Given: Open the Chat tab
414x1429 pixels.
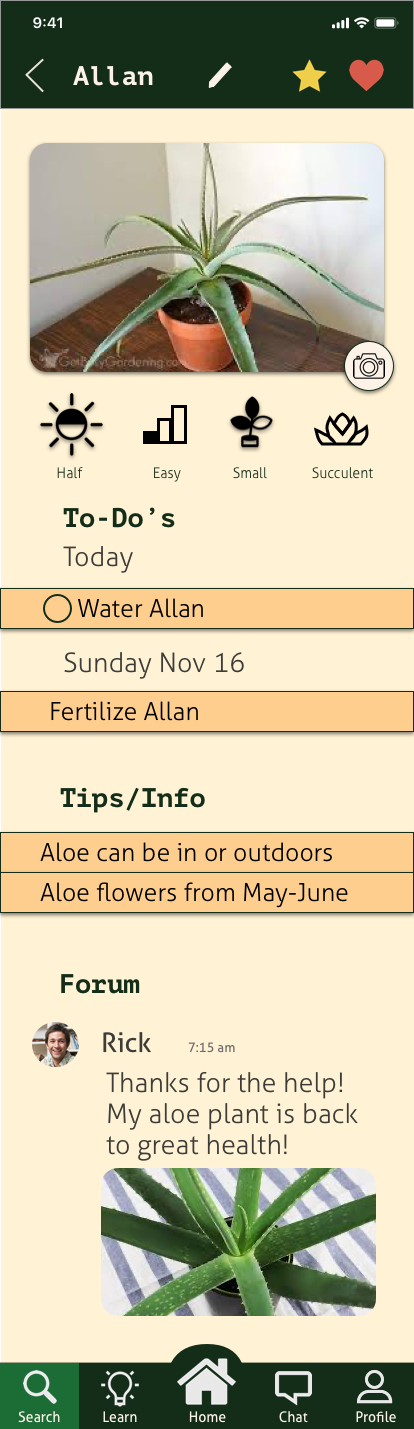Looking at the screenshot, I should coord(293,1396).
